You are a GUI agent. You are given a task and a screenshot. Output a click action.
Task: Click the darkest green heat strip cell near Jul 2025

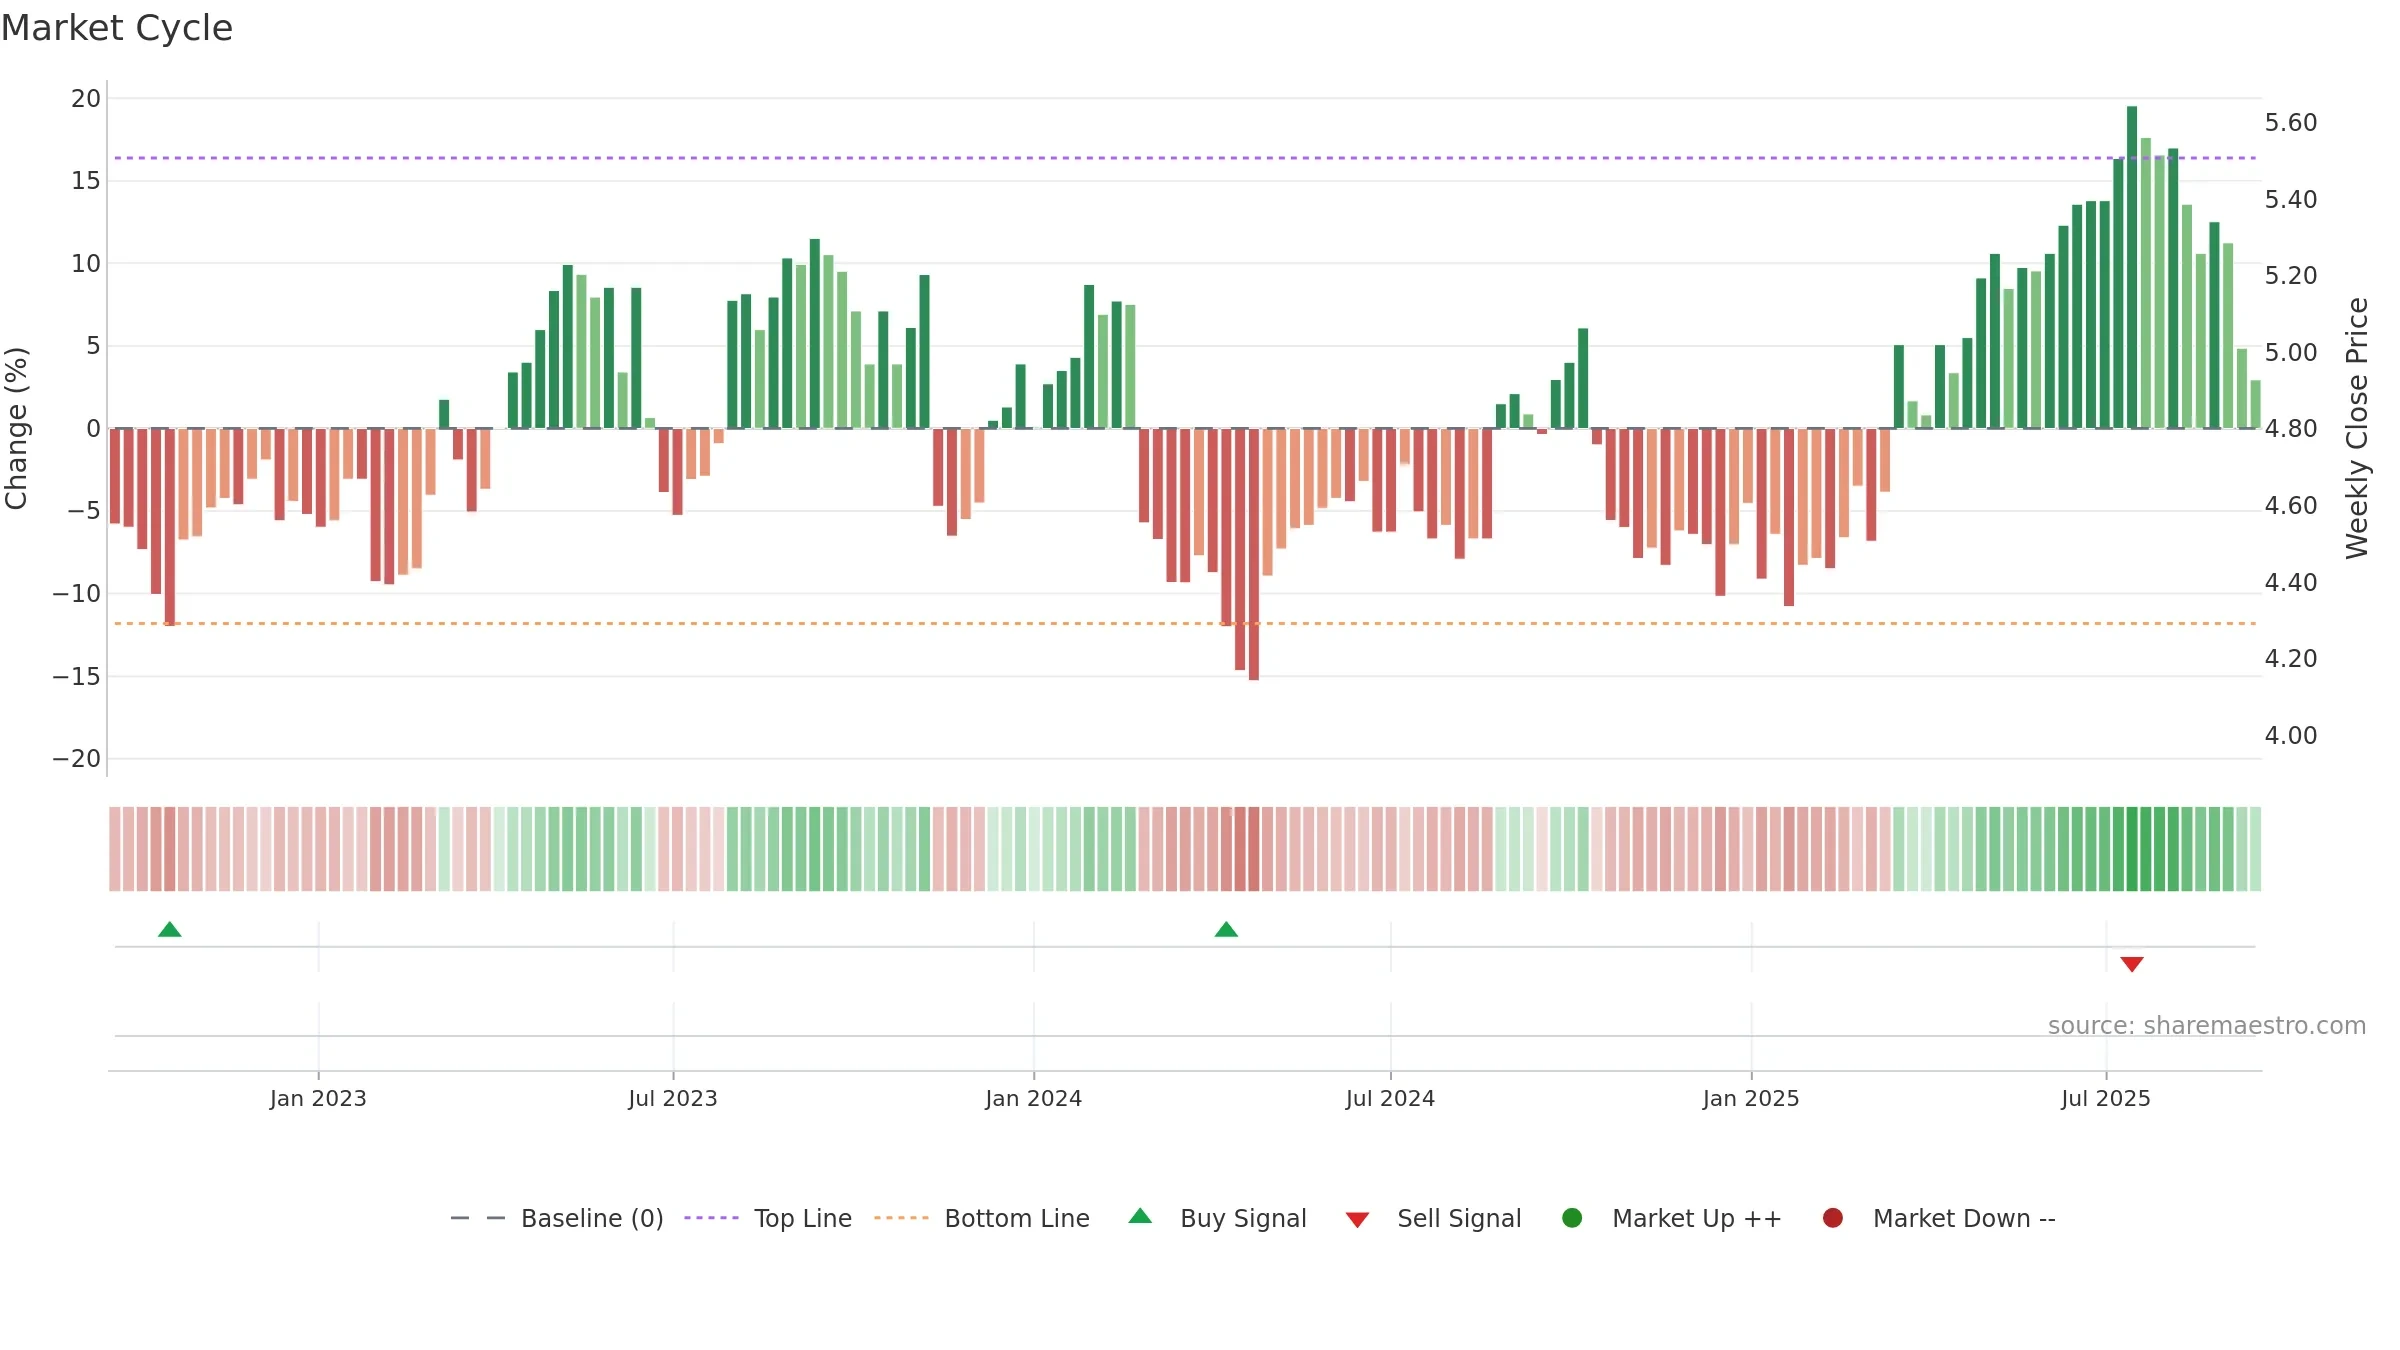pyautogui.click(x=2132, y=849)
